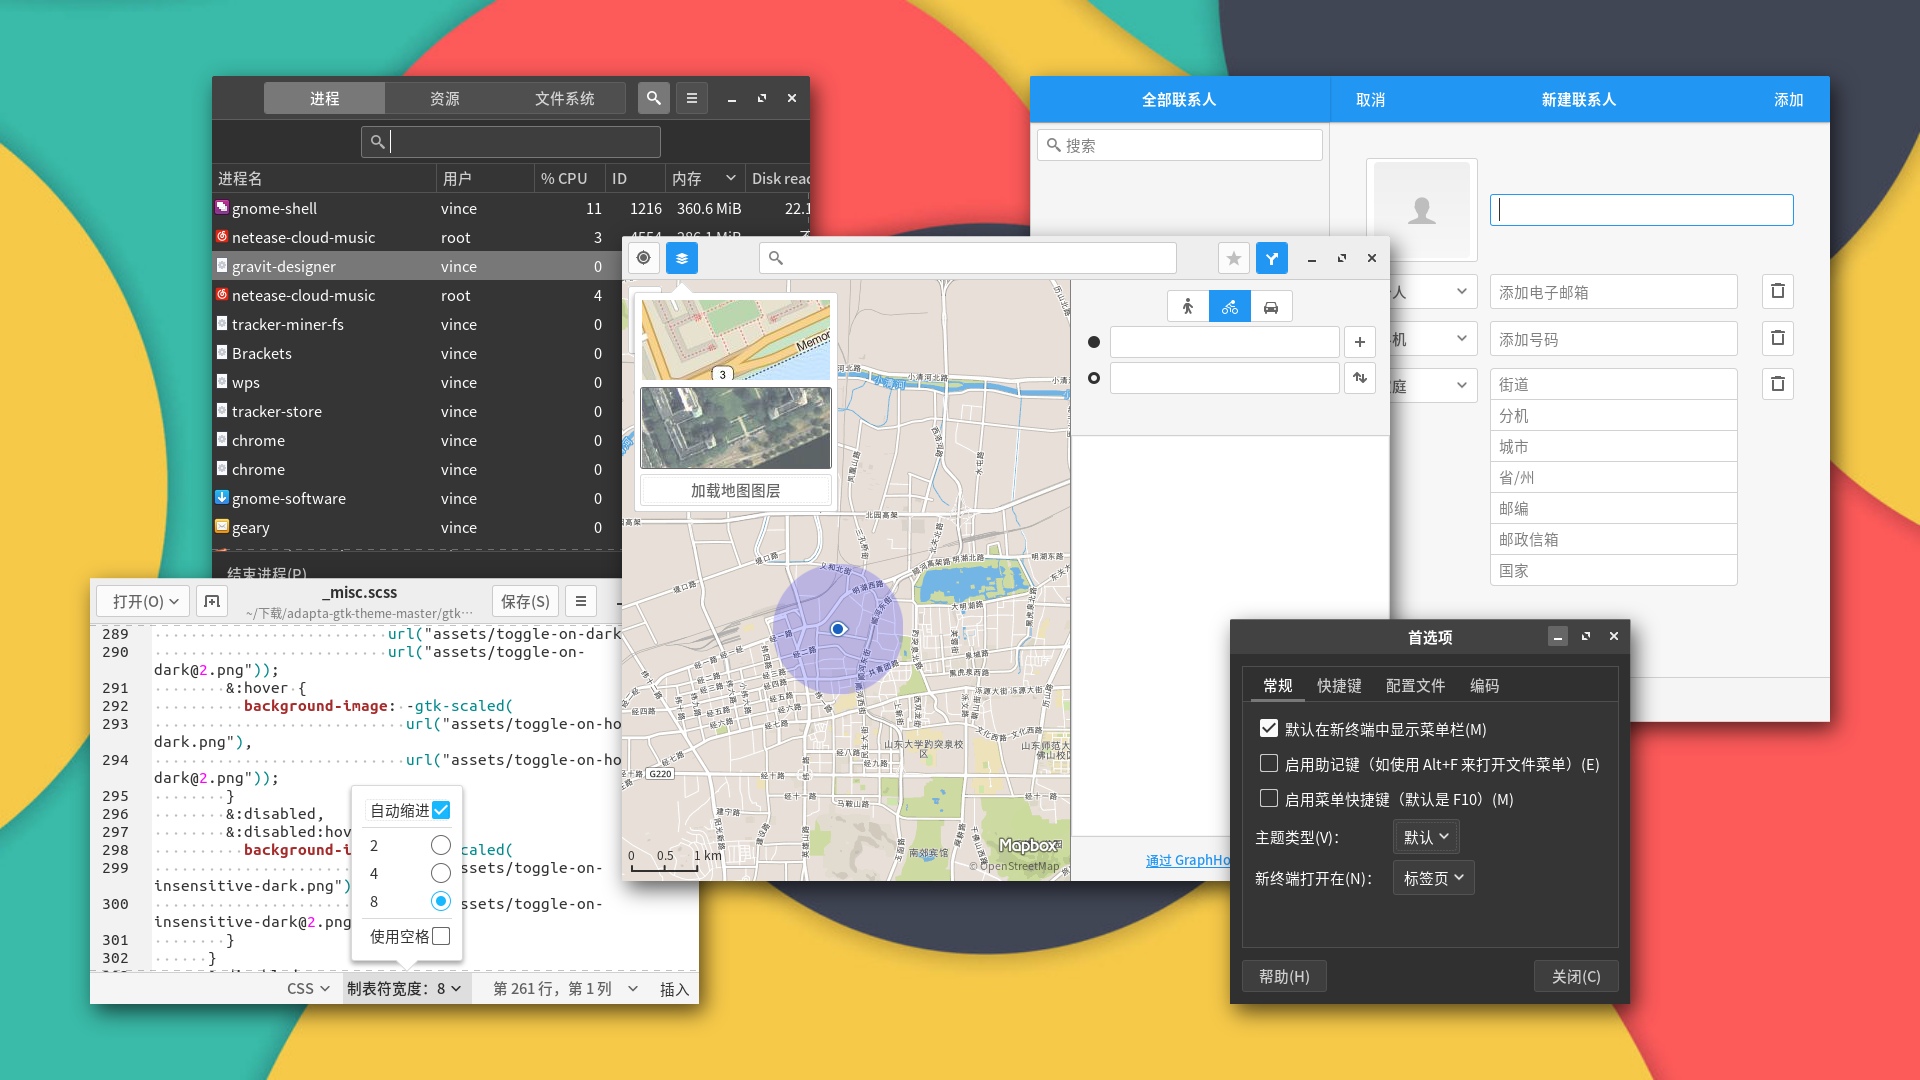Reverse the route with swap arrows button

[1360, 378]
